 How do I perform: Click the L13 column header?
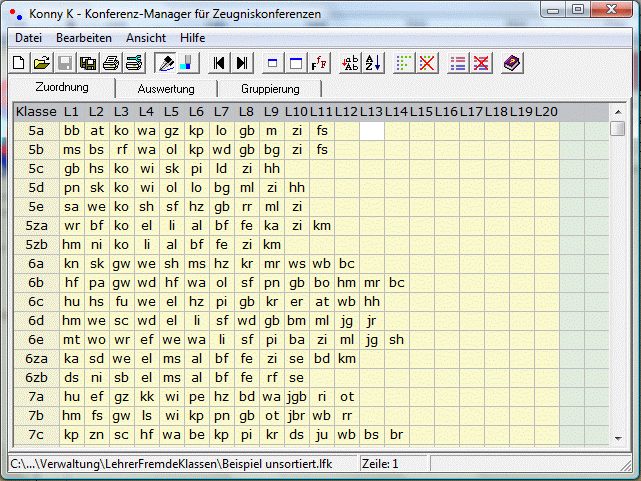(372, 111)
